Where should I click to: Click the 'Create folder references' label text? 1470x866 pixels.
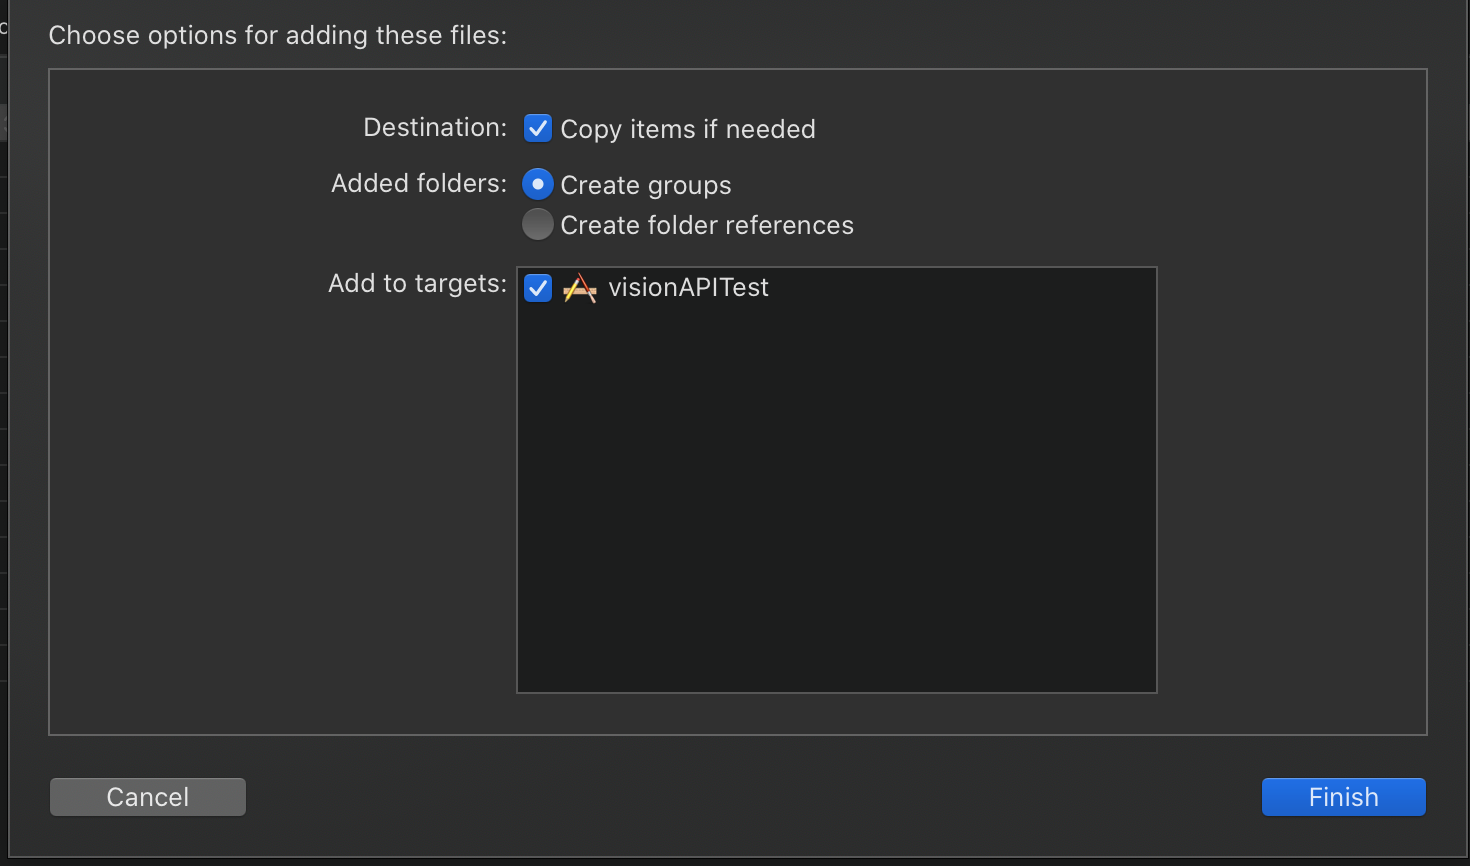pos(707,225)
